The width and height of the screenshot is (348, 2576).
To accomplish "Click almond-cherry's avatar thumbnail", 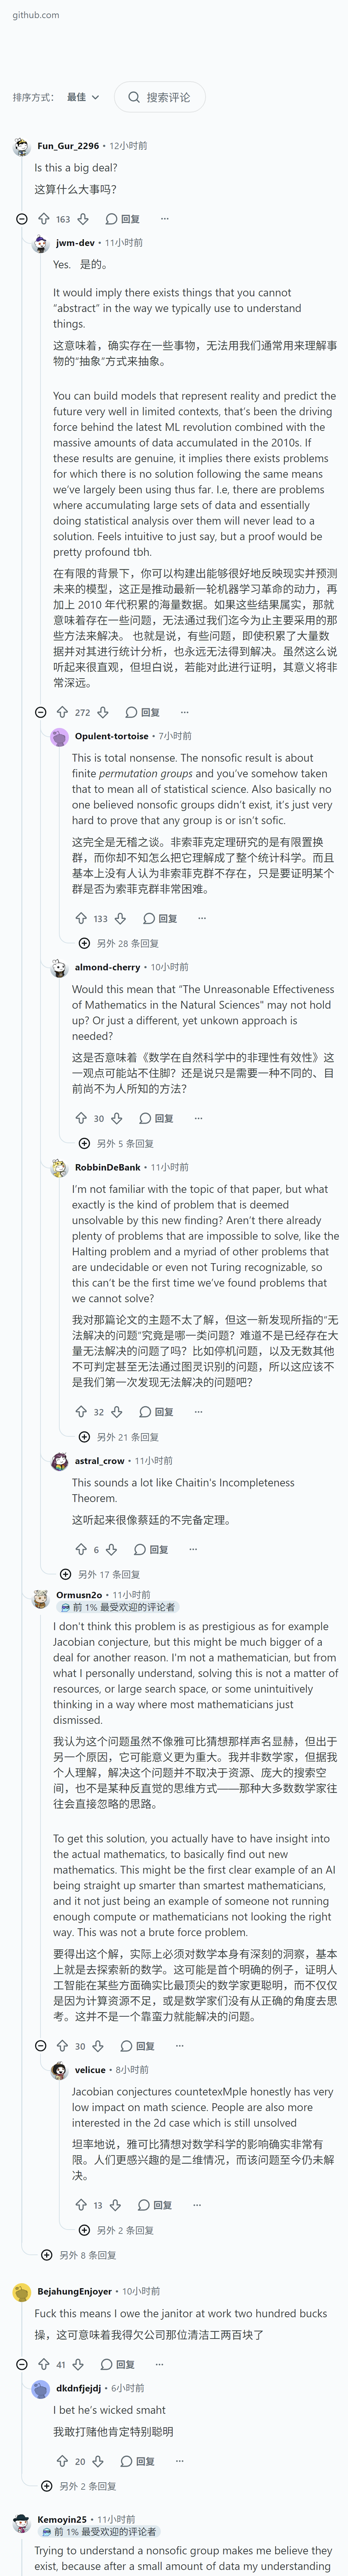I will click(59, 968).
